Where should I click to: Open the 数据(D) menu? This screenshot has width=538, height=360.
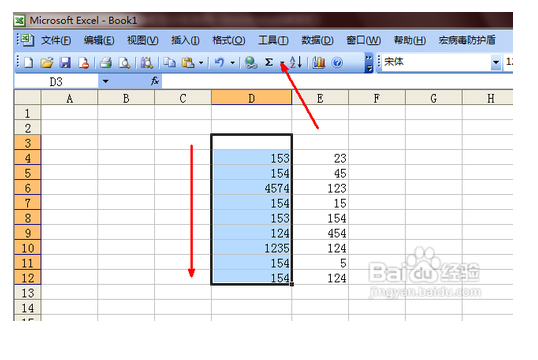point(317,40)
